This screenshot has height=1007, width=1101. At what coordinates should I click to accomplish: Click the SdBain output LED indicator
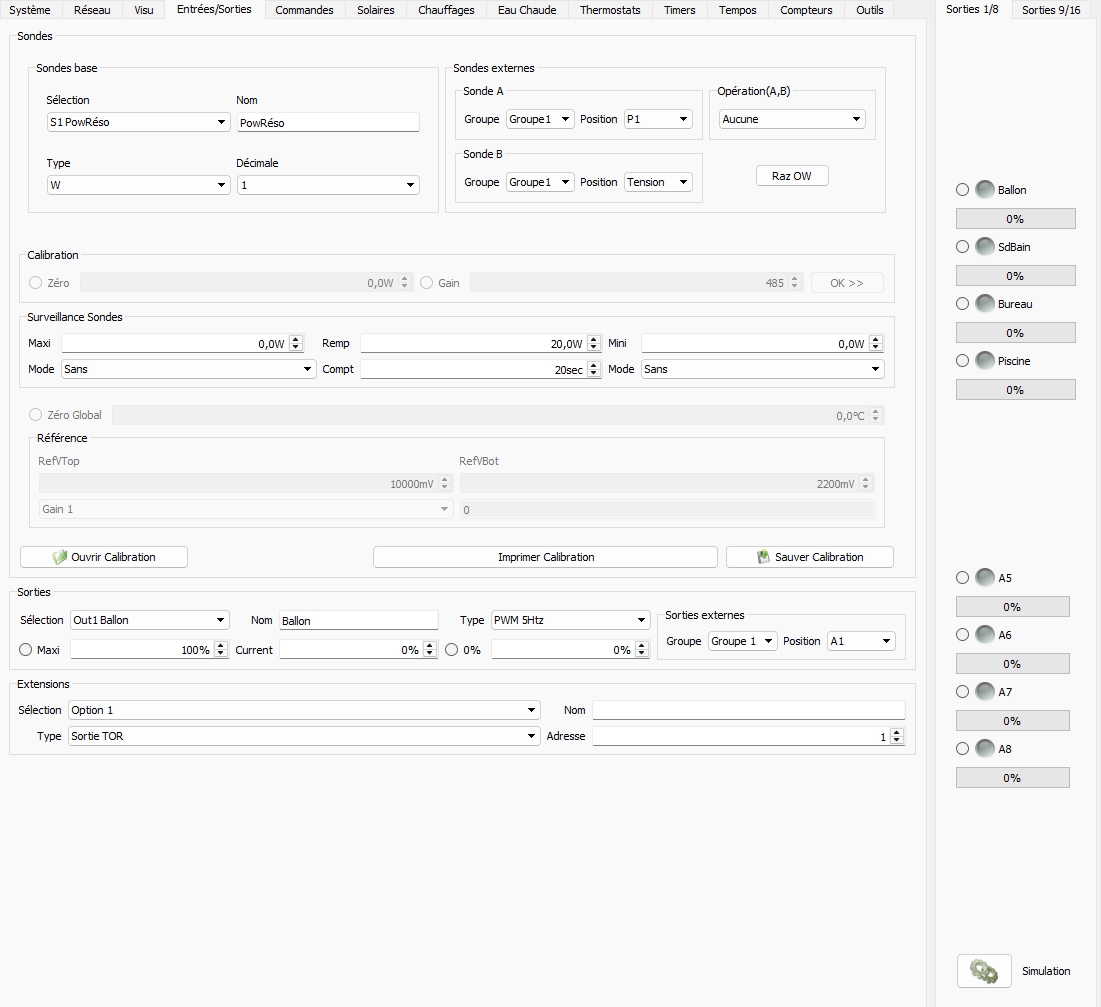tap(985, 247)
